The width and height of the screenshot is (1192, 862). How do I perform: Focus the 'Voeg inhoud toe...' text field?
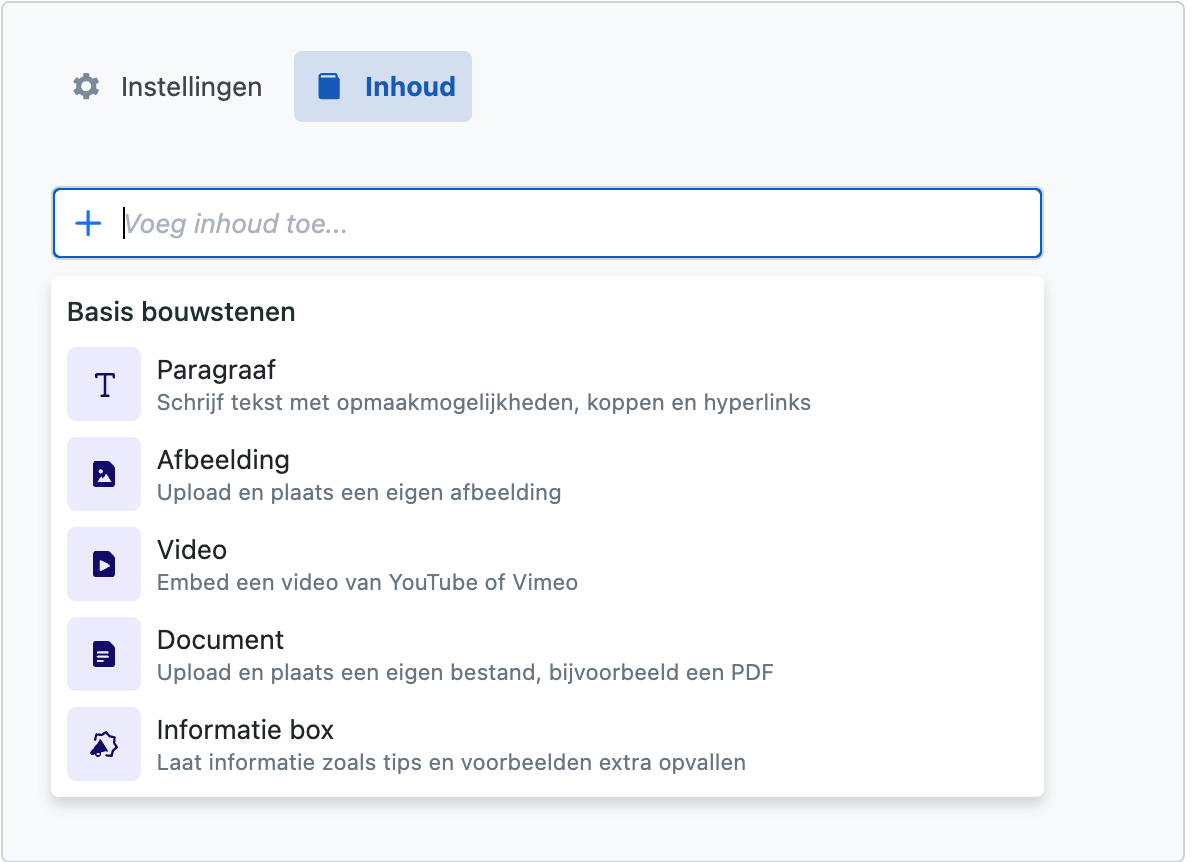click(x=580, y=223)
